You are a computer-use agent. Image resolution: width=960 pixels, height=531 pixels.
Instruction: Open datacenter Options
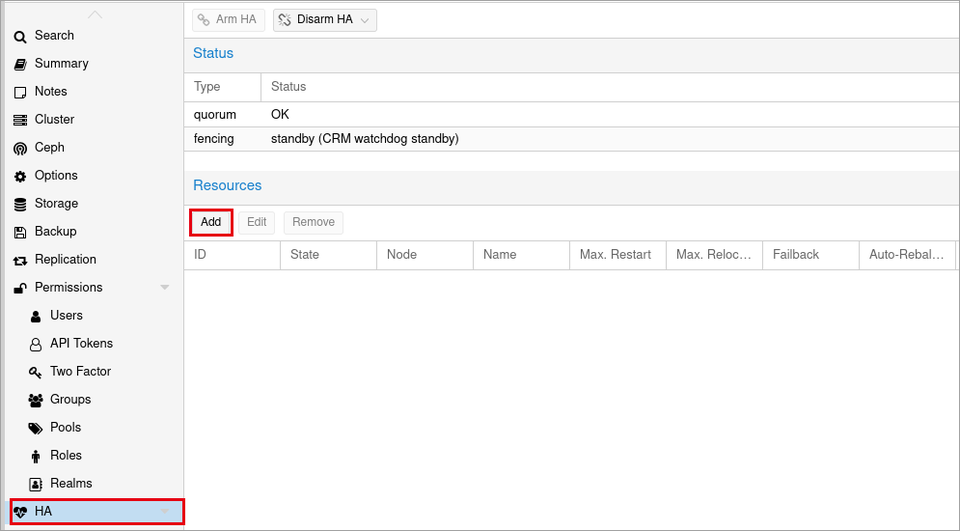[94, 176]
